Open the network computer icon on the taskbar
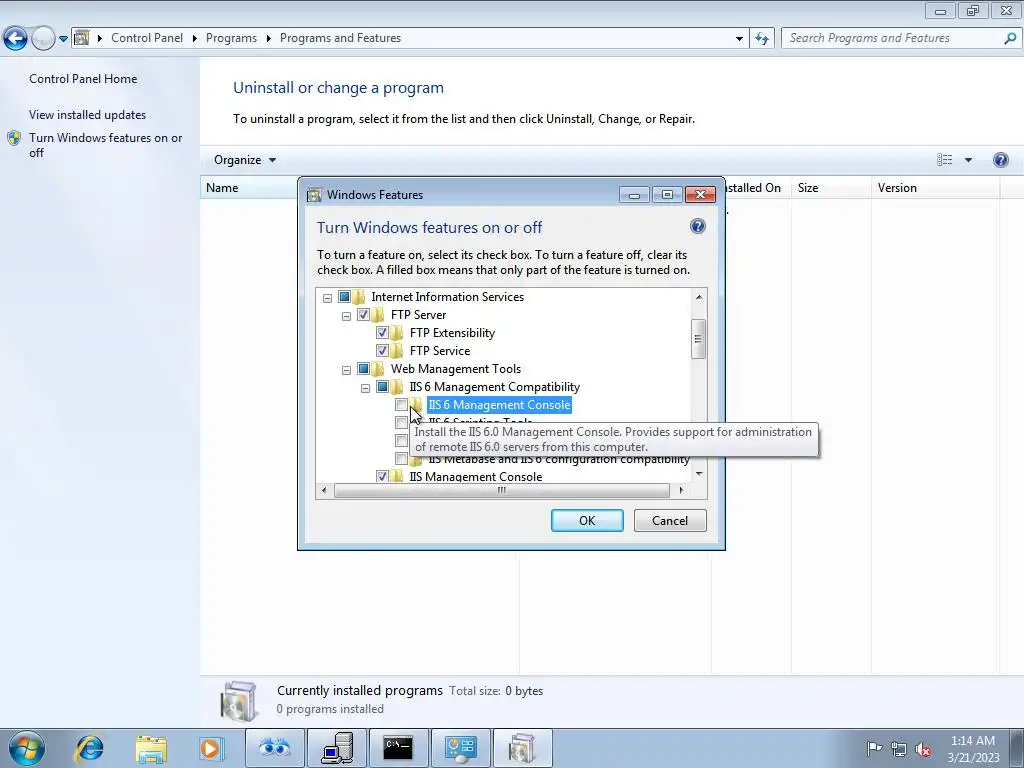Image resolution: width=1024 pixels, height=768 pixels. (336, 748)
